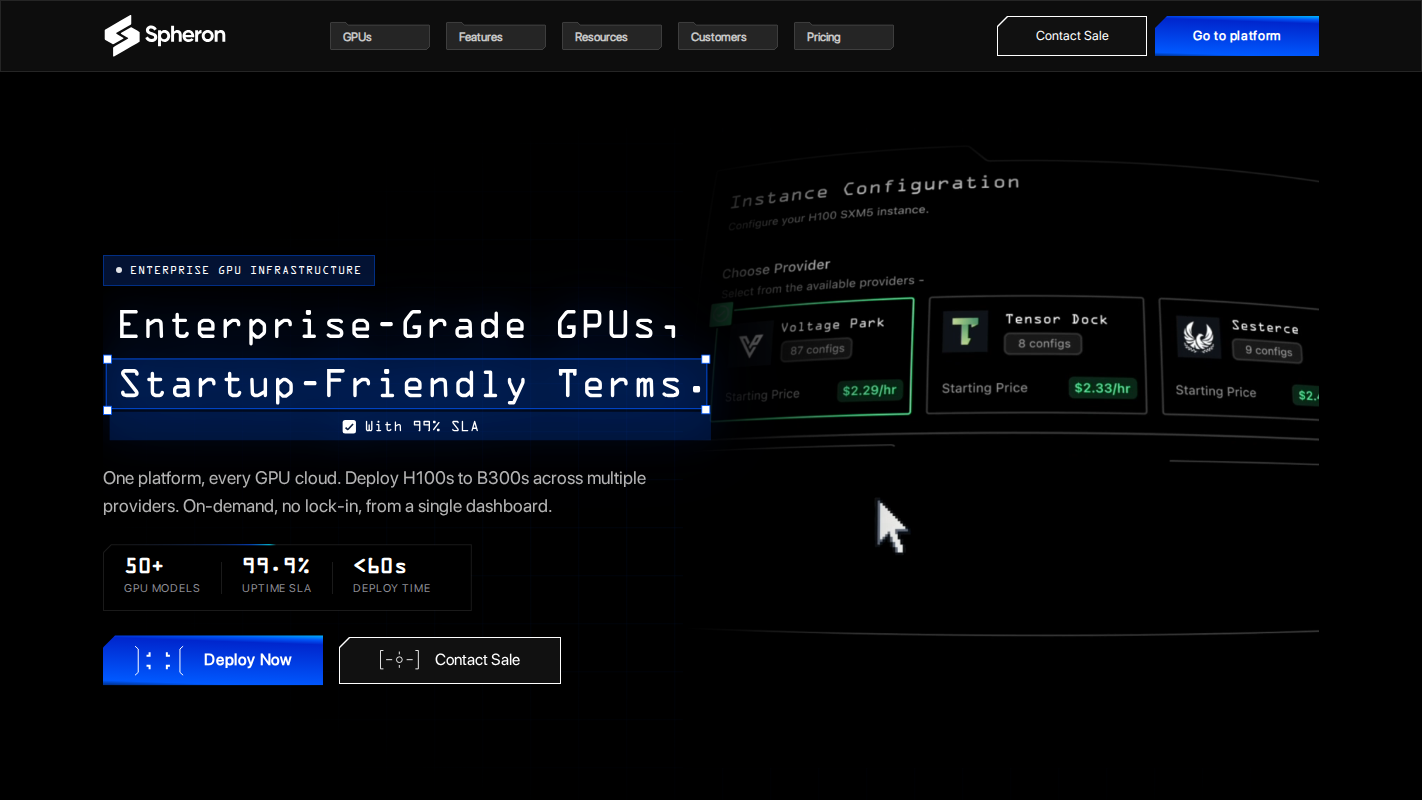Click the $2.33/hr price tag
The width and height of the screenshot is (1422, 800).
[x=1102, y=388]
